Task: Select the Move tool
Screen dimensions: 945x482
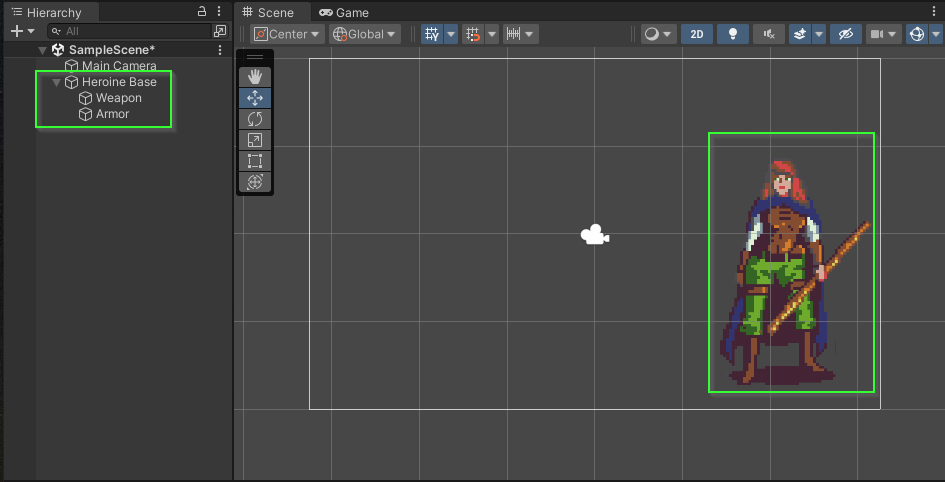Action: (x=255, y=98)
